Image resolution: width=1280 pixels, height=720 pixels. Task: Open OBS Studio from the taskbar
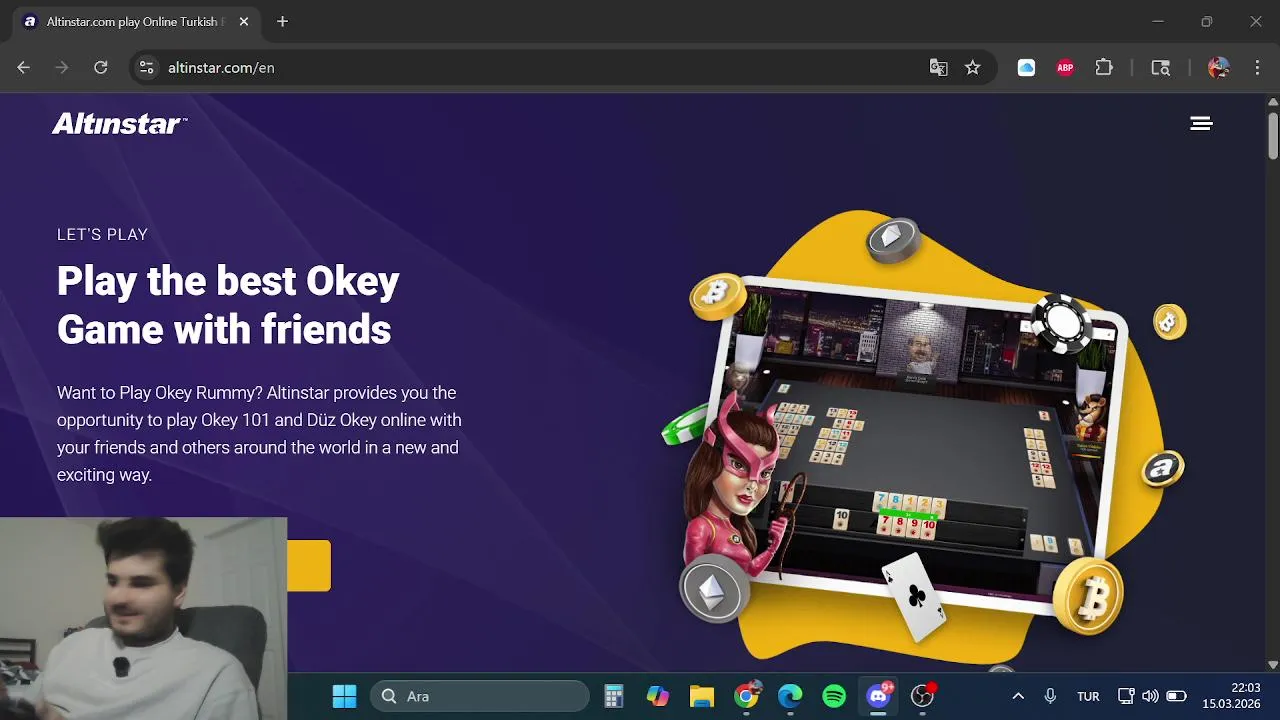pyautogui.click(x=922, y=696)
